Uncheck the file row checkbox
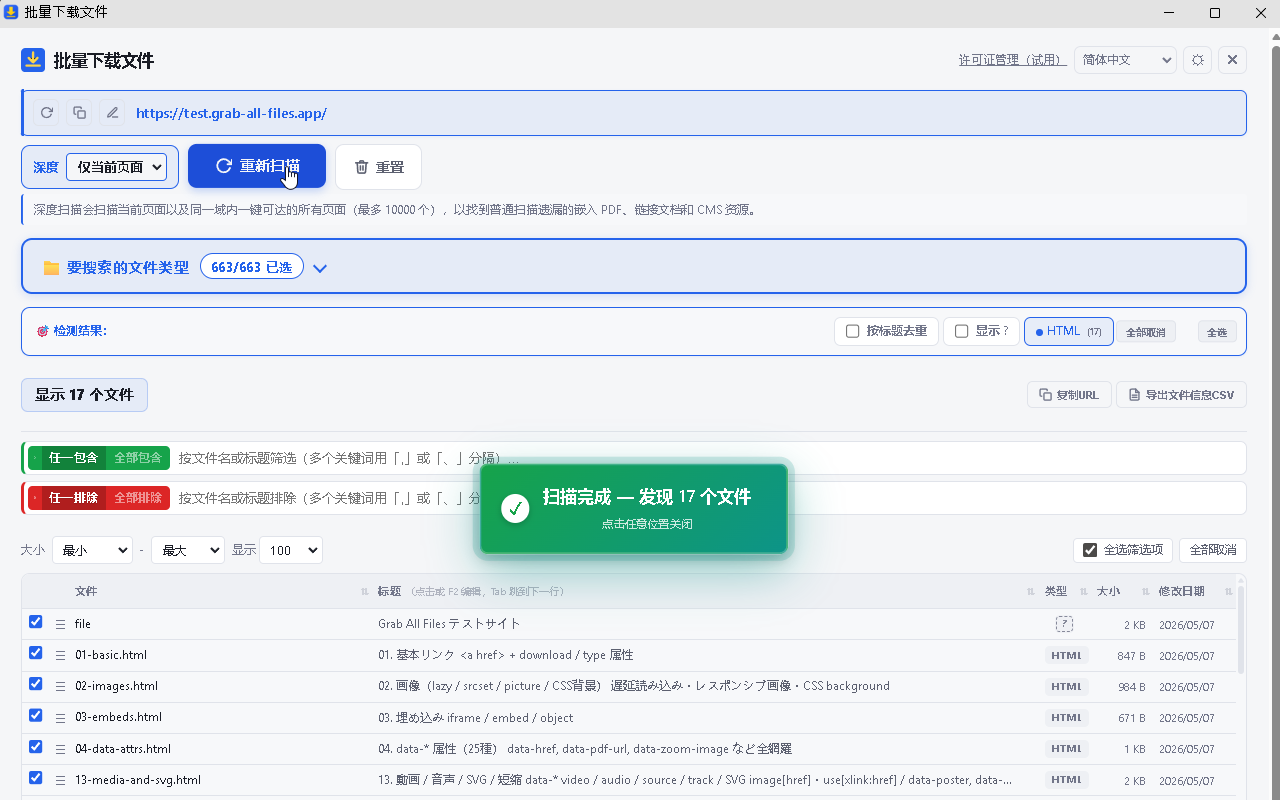The image size is (1280, 800). (36, 622)
